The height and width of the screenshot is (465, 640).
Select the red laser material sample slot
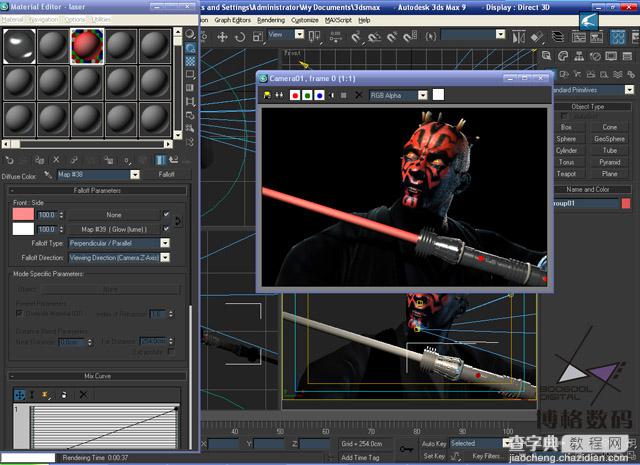87,46
